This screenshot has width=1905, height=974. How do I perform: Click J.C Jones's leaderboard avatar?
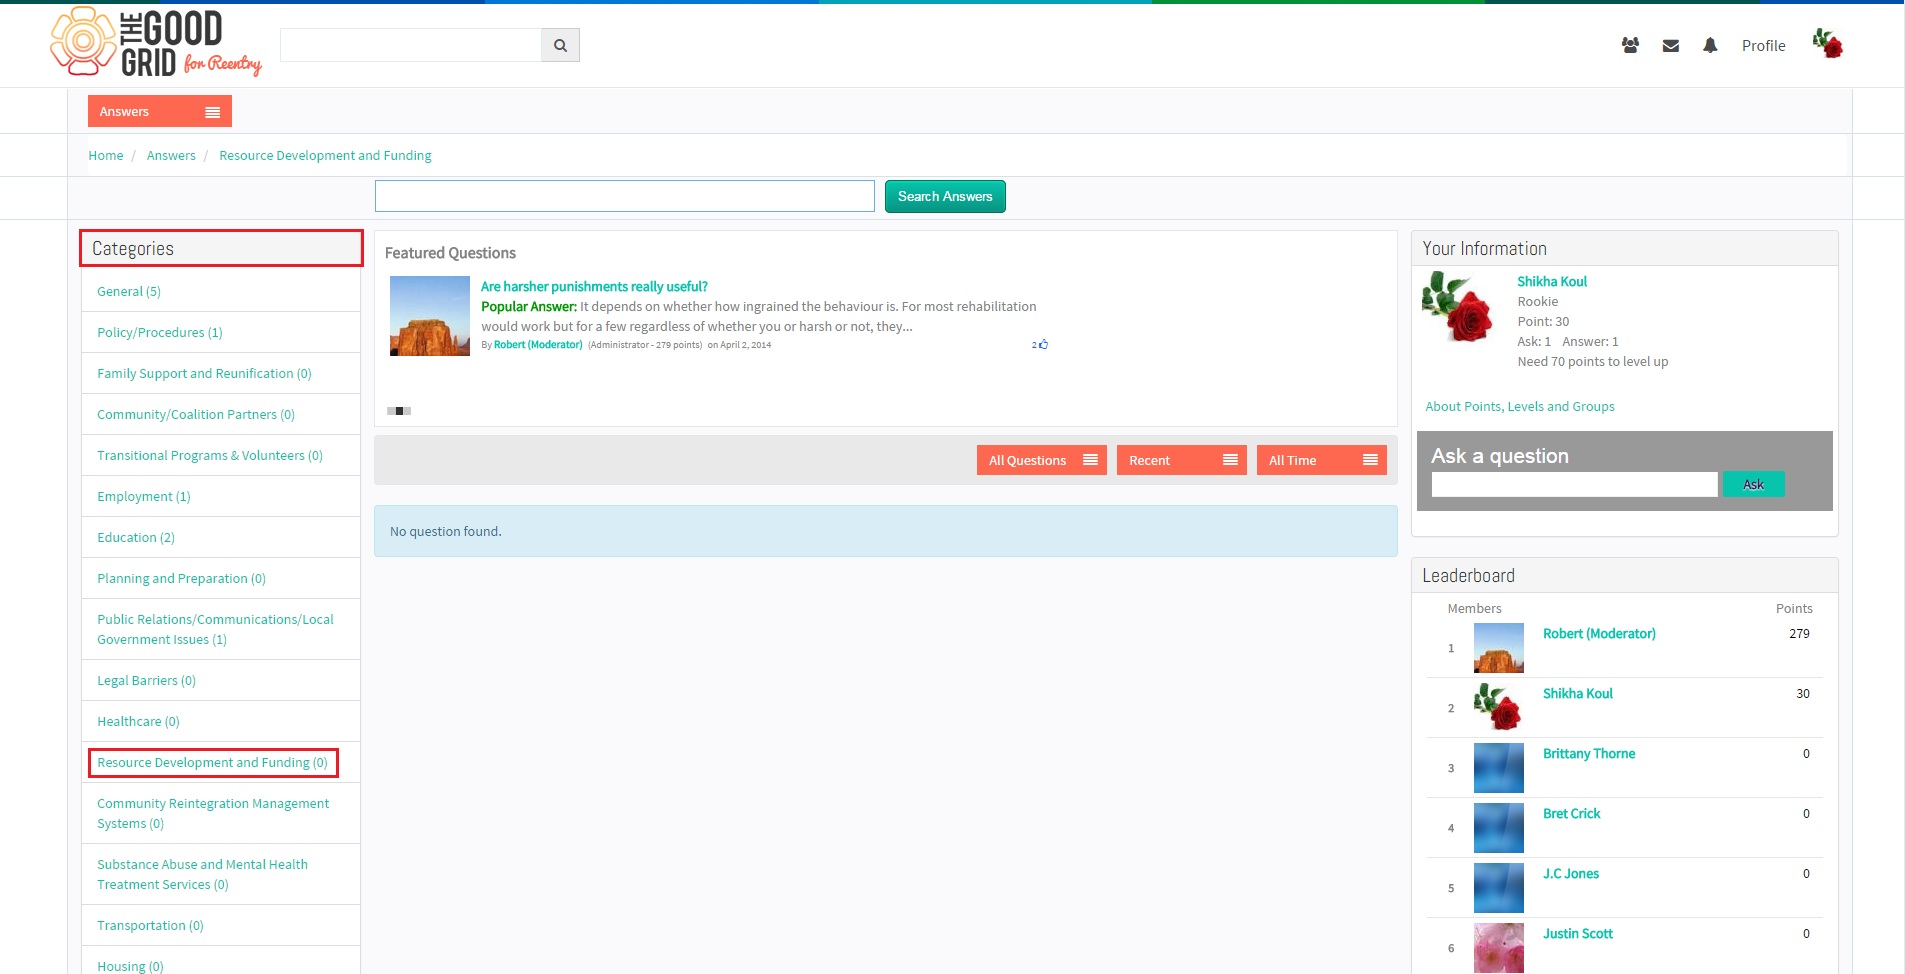(1499, 888)
